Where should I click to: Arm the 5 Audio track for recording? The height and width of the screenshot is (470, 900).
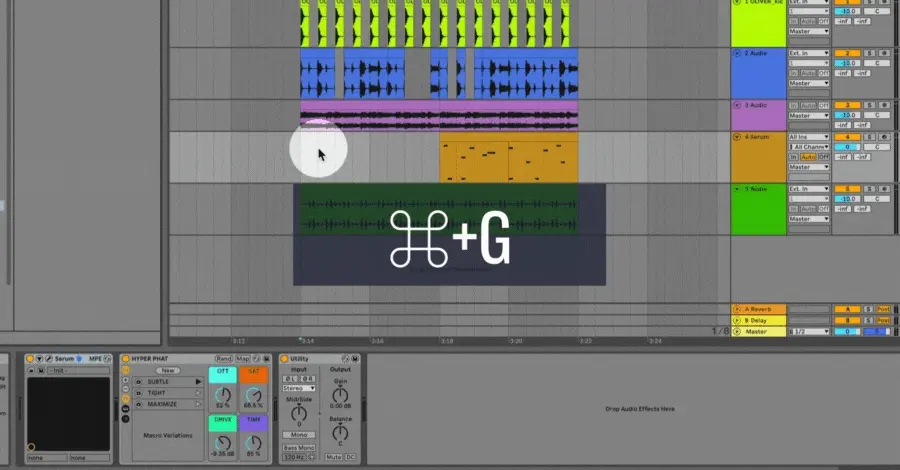(x=884, y=188)
